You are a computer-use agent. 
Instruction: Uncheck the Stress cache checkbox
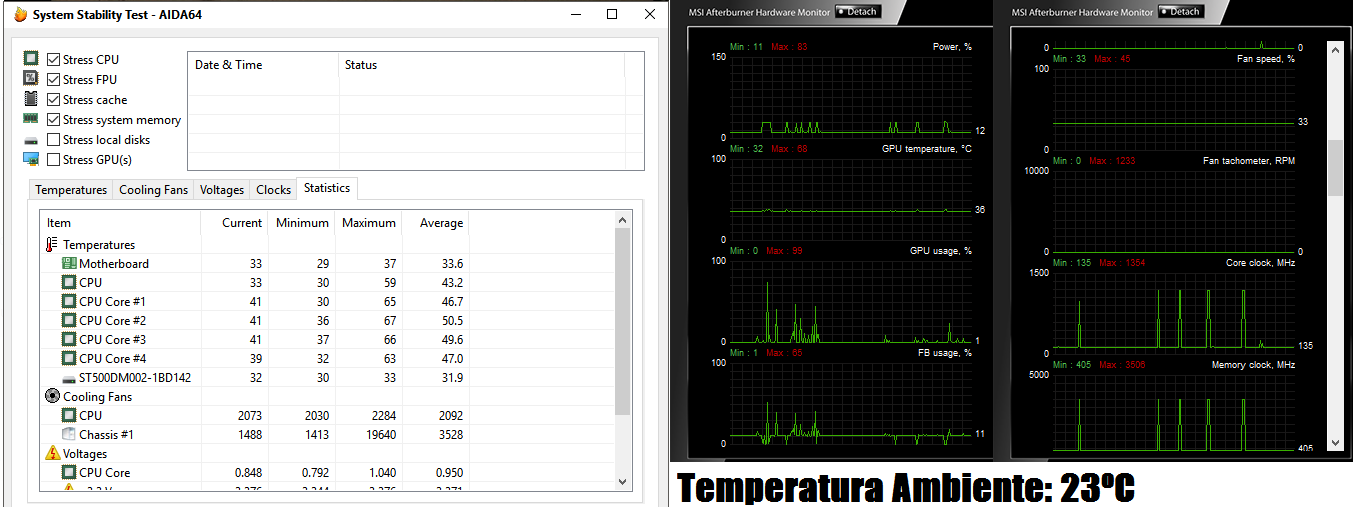(54, 100)
